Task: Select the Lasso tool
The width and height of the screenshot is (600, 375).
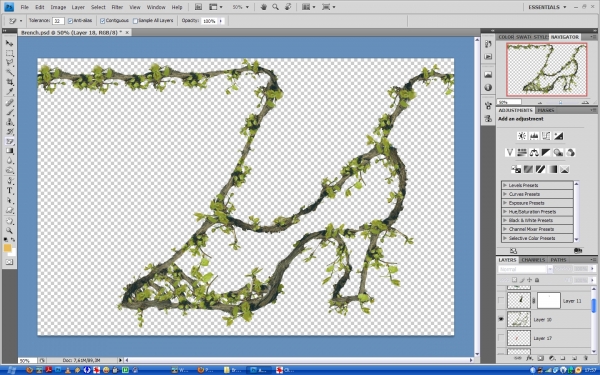Action: click(x=10, y=63)
